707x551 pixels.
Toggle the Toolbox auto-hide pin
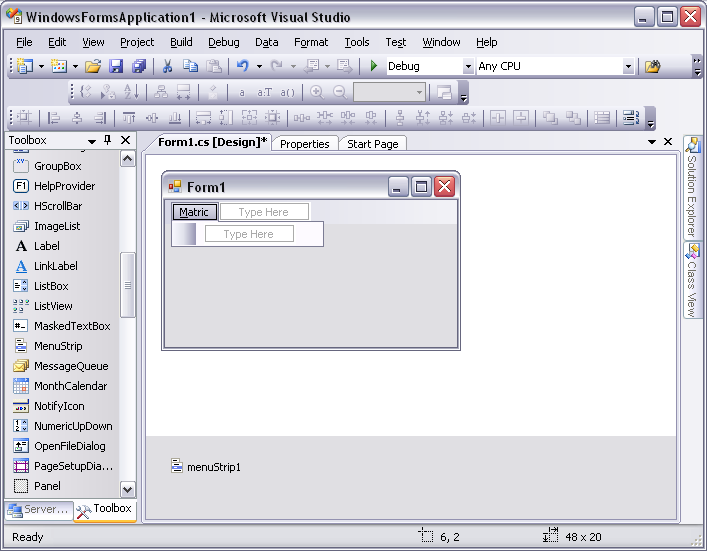click(x=109, y=141)
